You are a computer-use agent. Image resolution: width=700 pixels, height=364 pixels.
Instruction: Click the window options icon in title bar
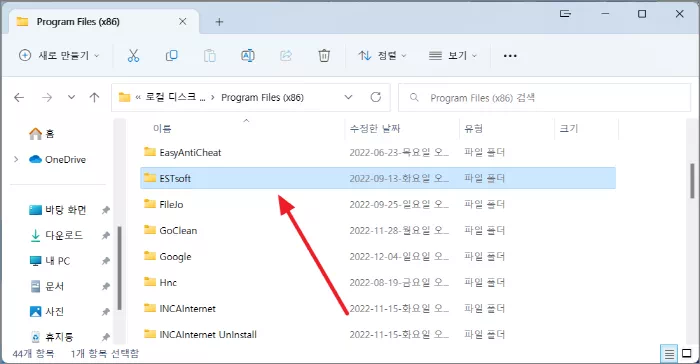(565, 14)
